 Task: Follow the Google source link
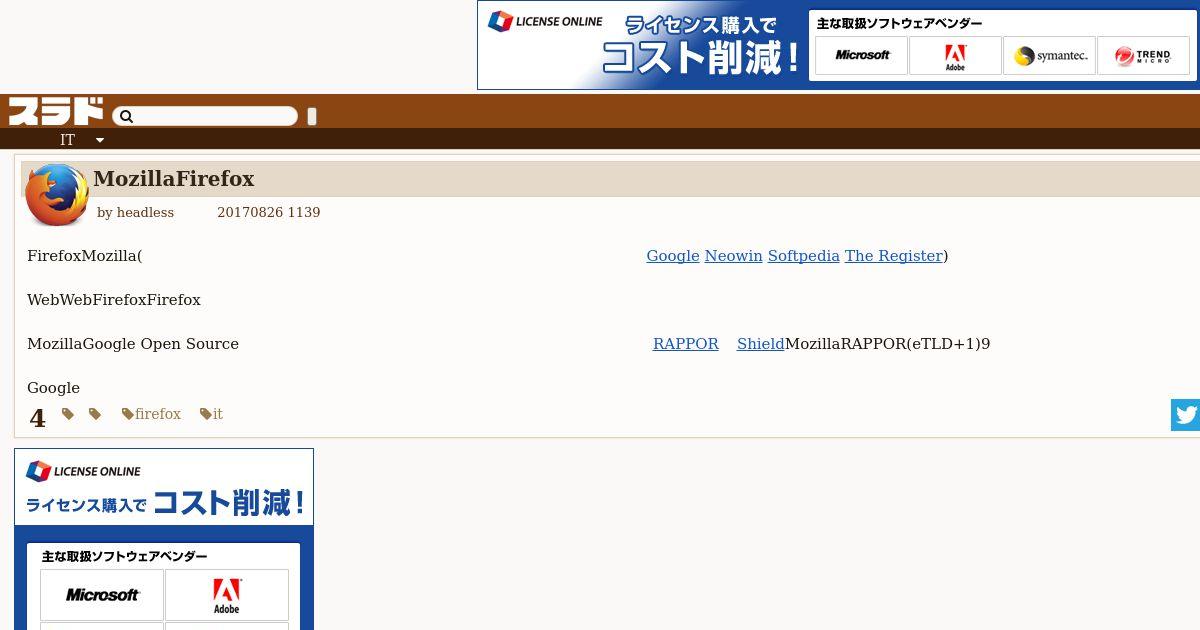[673, 256]
